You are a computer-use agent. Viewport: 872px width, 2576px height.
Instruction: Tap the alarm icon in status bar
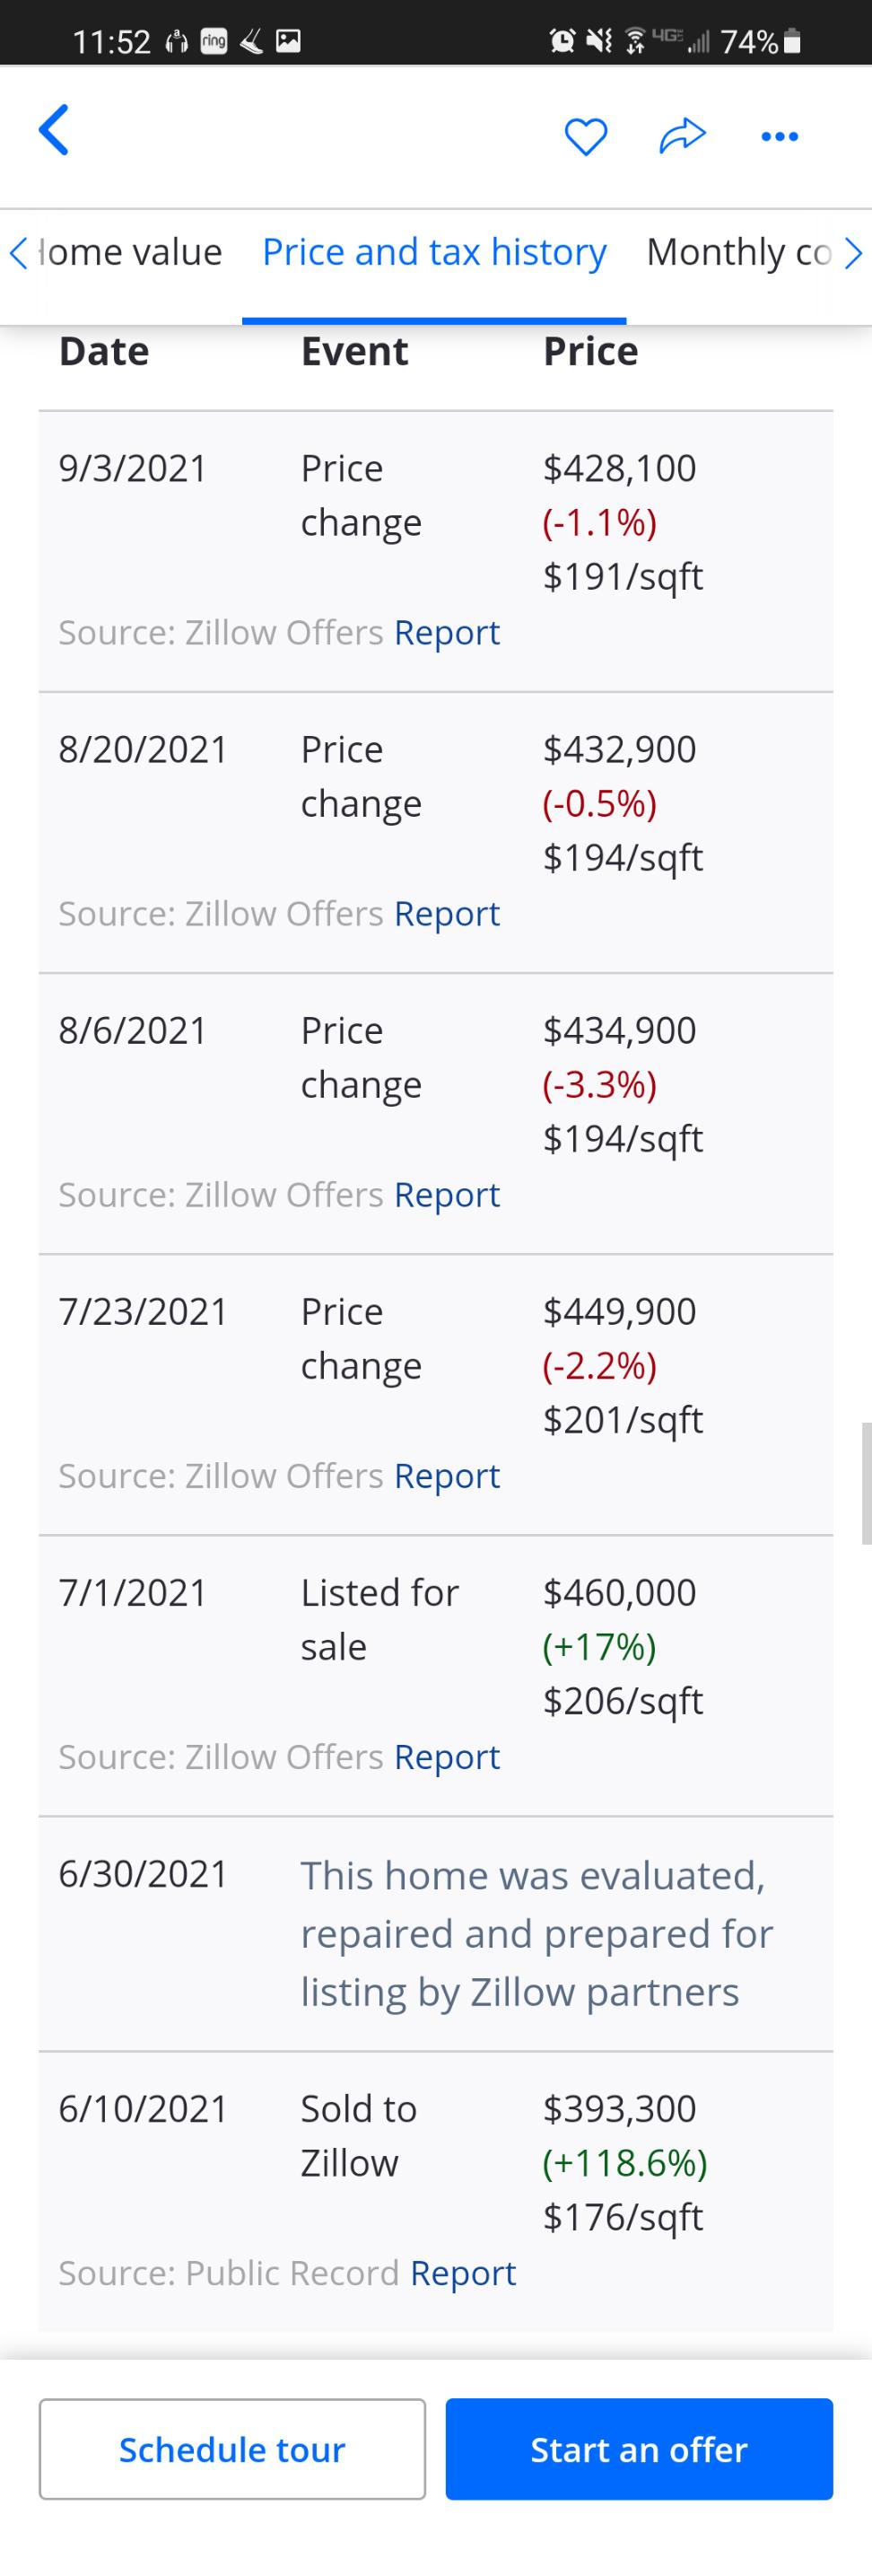(x=563, y=41)
